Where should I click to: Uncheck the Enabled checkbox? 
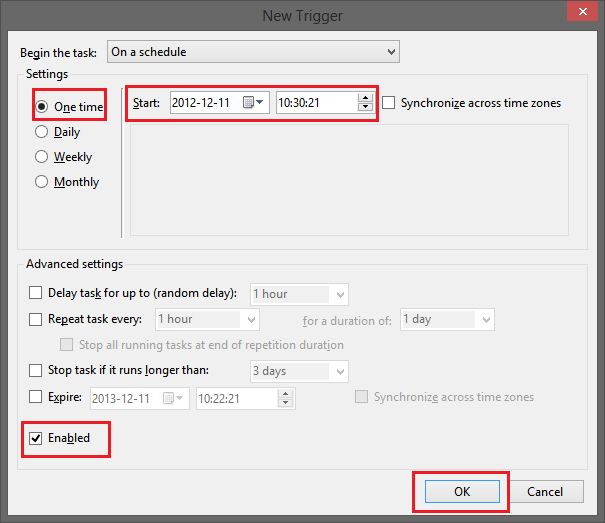(x=35, y=438)
